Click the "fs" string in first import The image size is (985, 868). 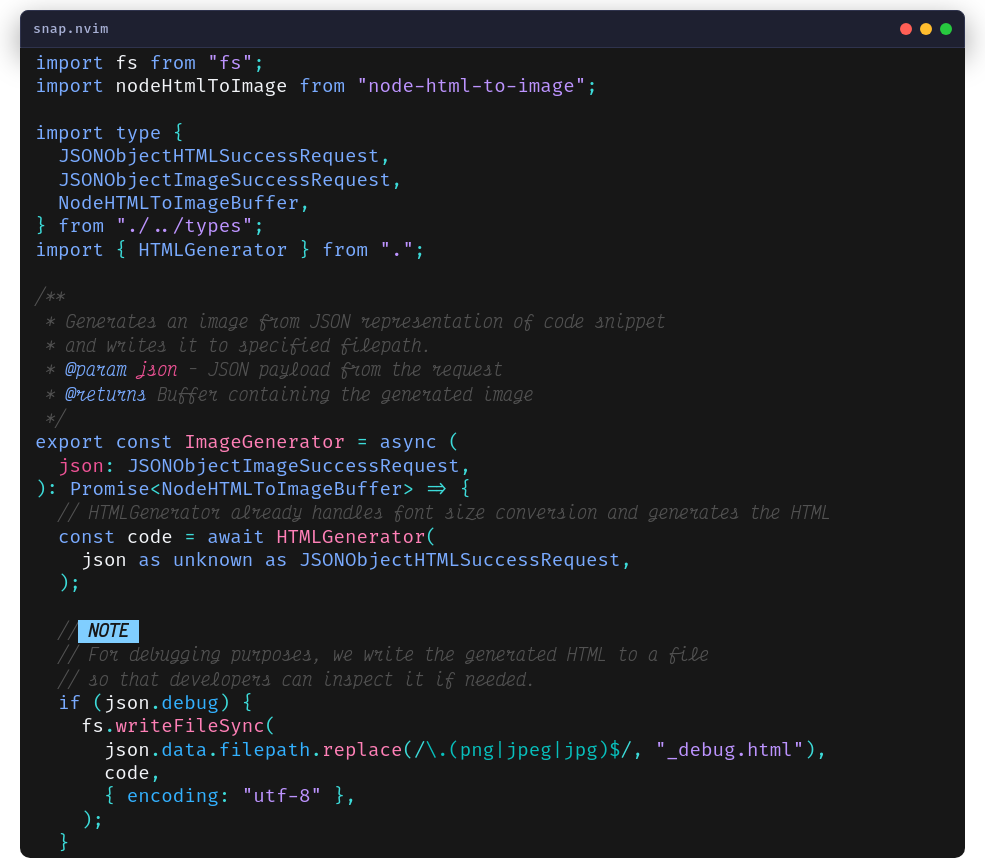click(x=230, y=63)
